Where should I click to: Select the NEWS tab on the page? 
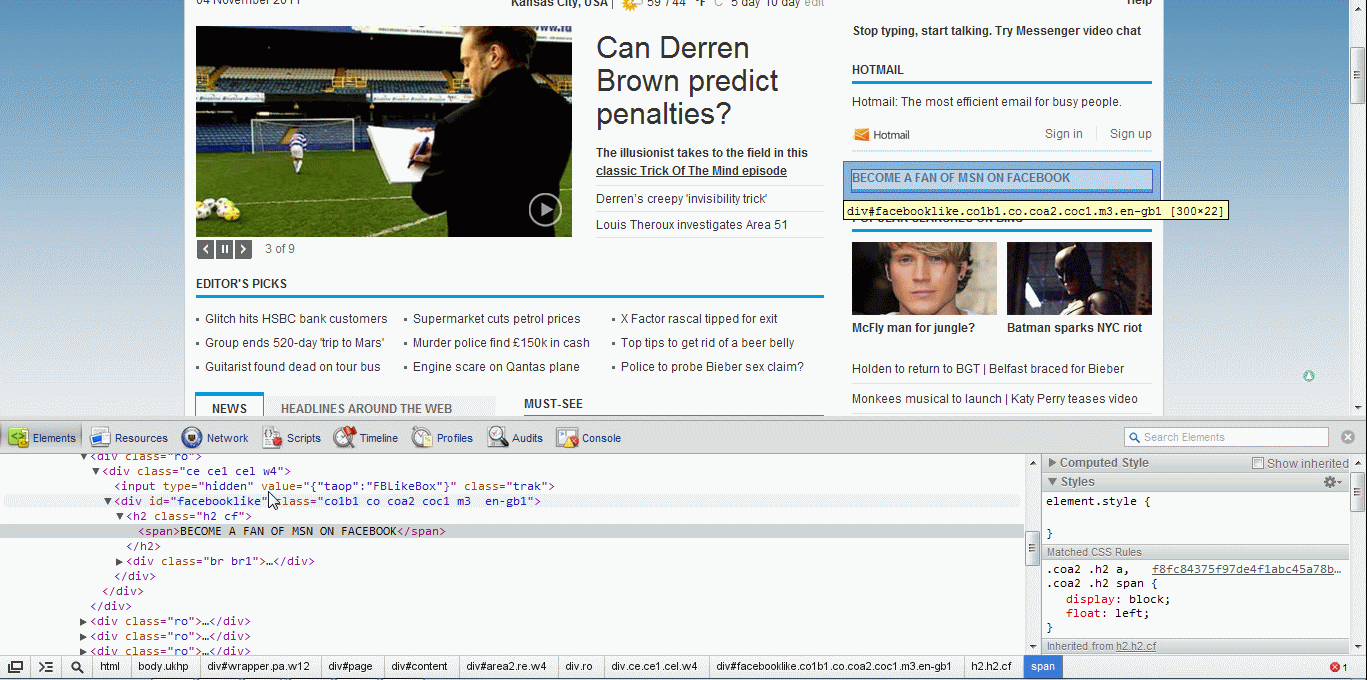coord(229,408)
